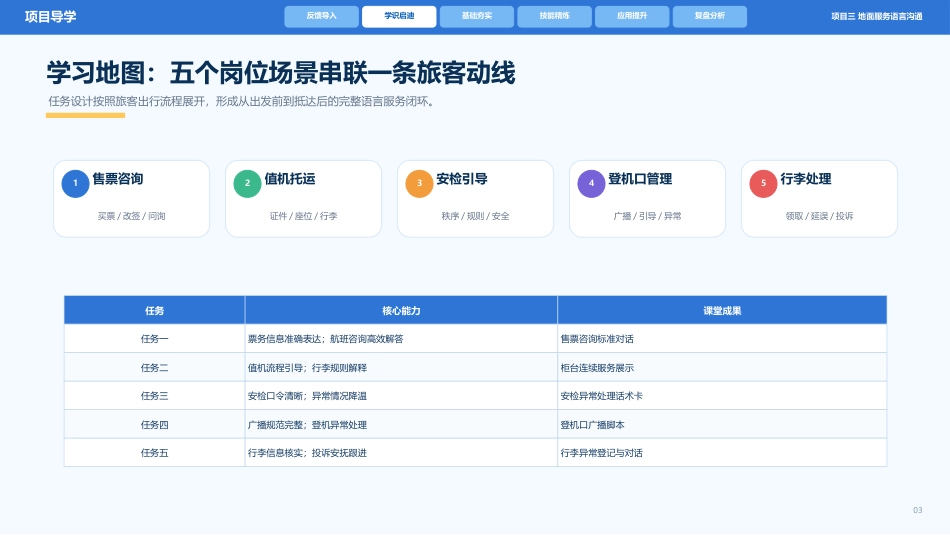Click the 安检异常处理话术卡 outcome cell

pyautogui.click(x=722, y=396)
